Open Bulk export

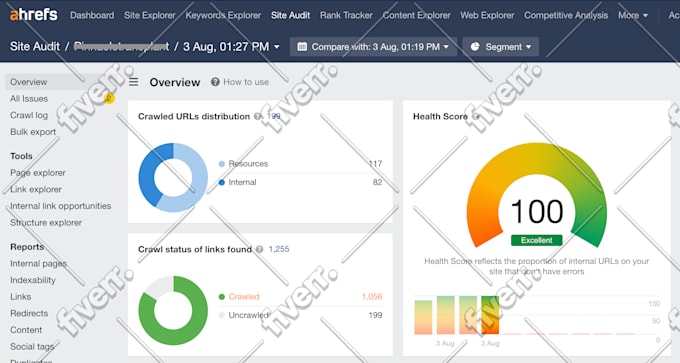[33, 131]
